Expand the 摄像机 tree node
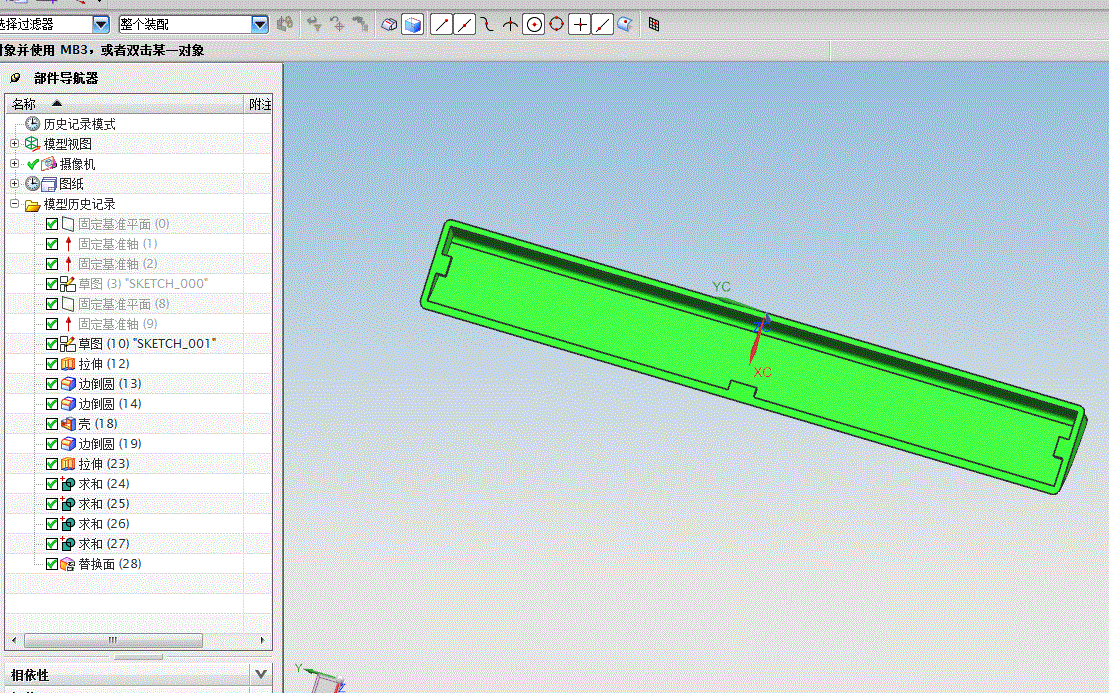Image resolution: width=1109 pixels, height=693 pixels. [14, 163]
